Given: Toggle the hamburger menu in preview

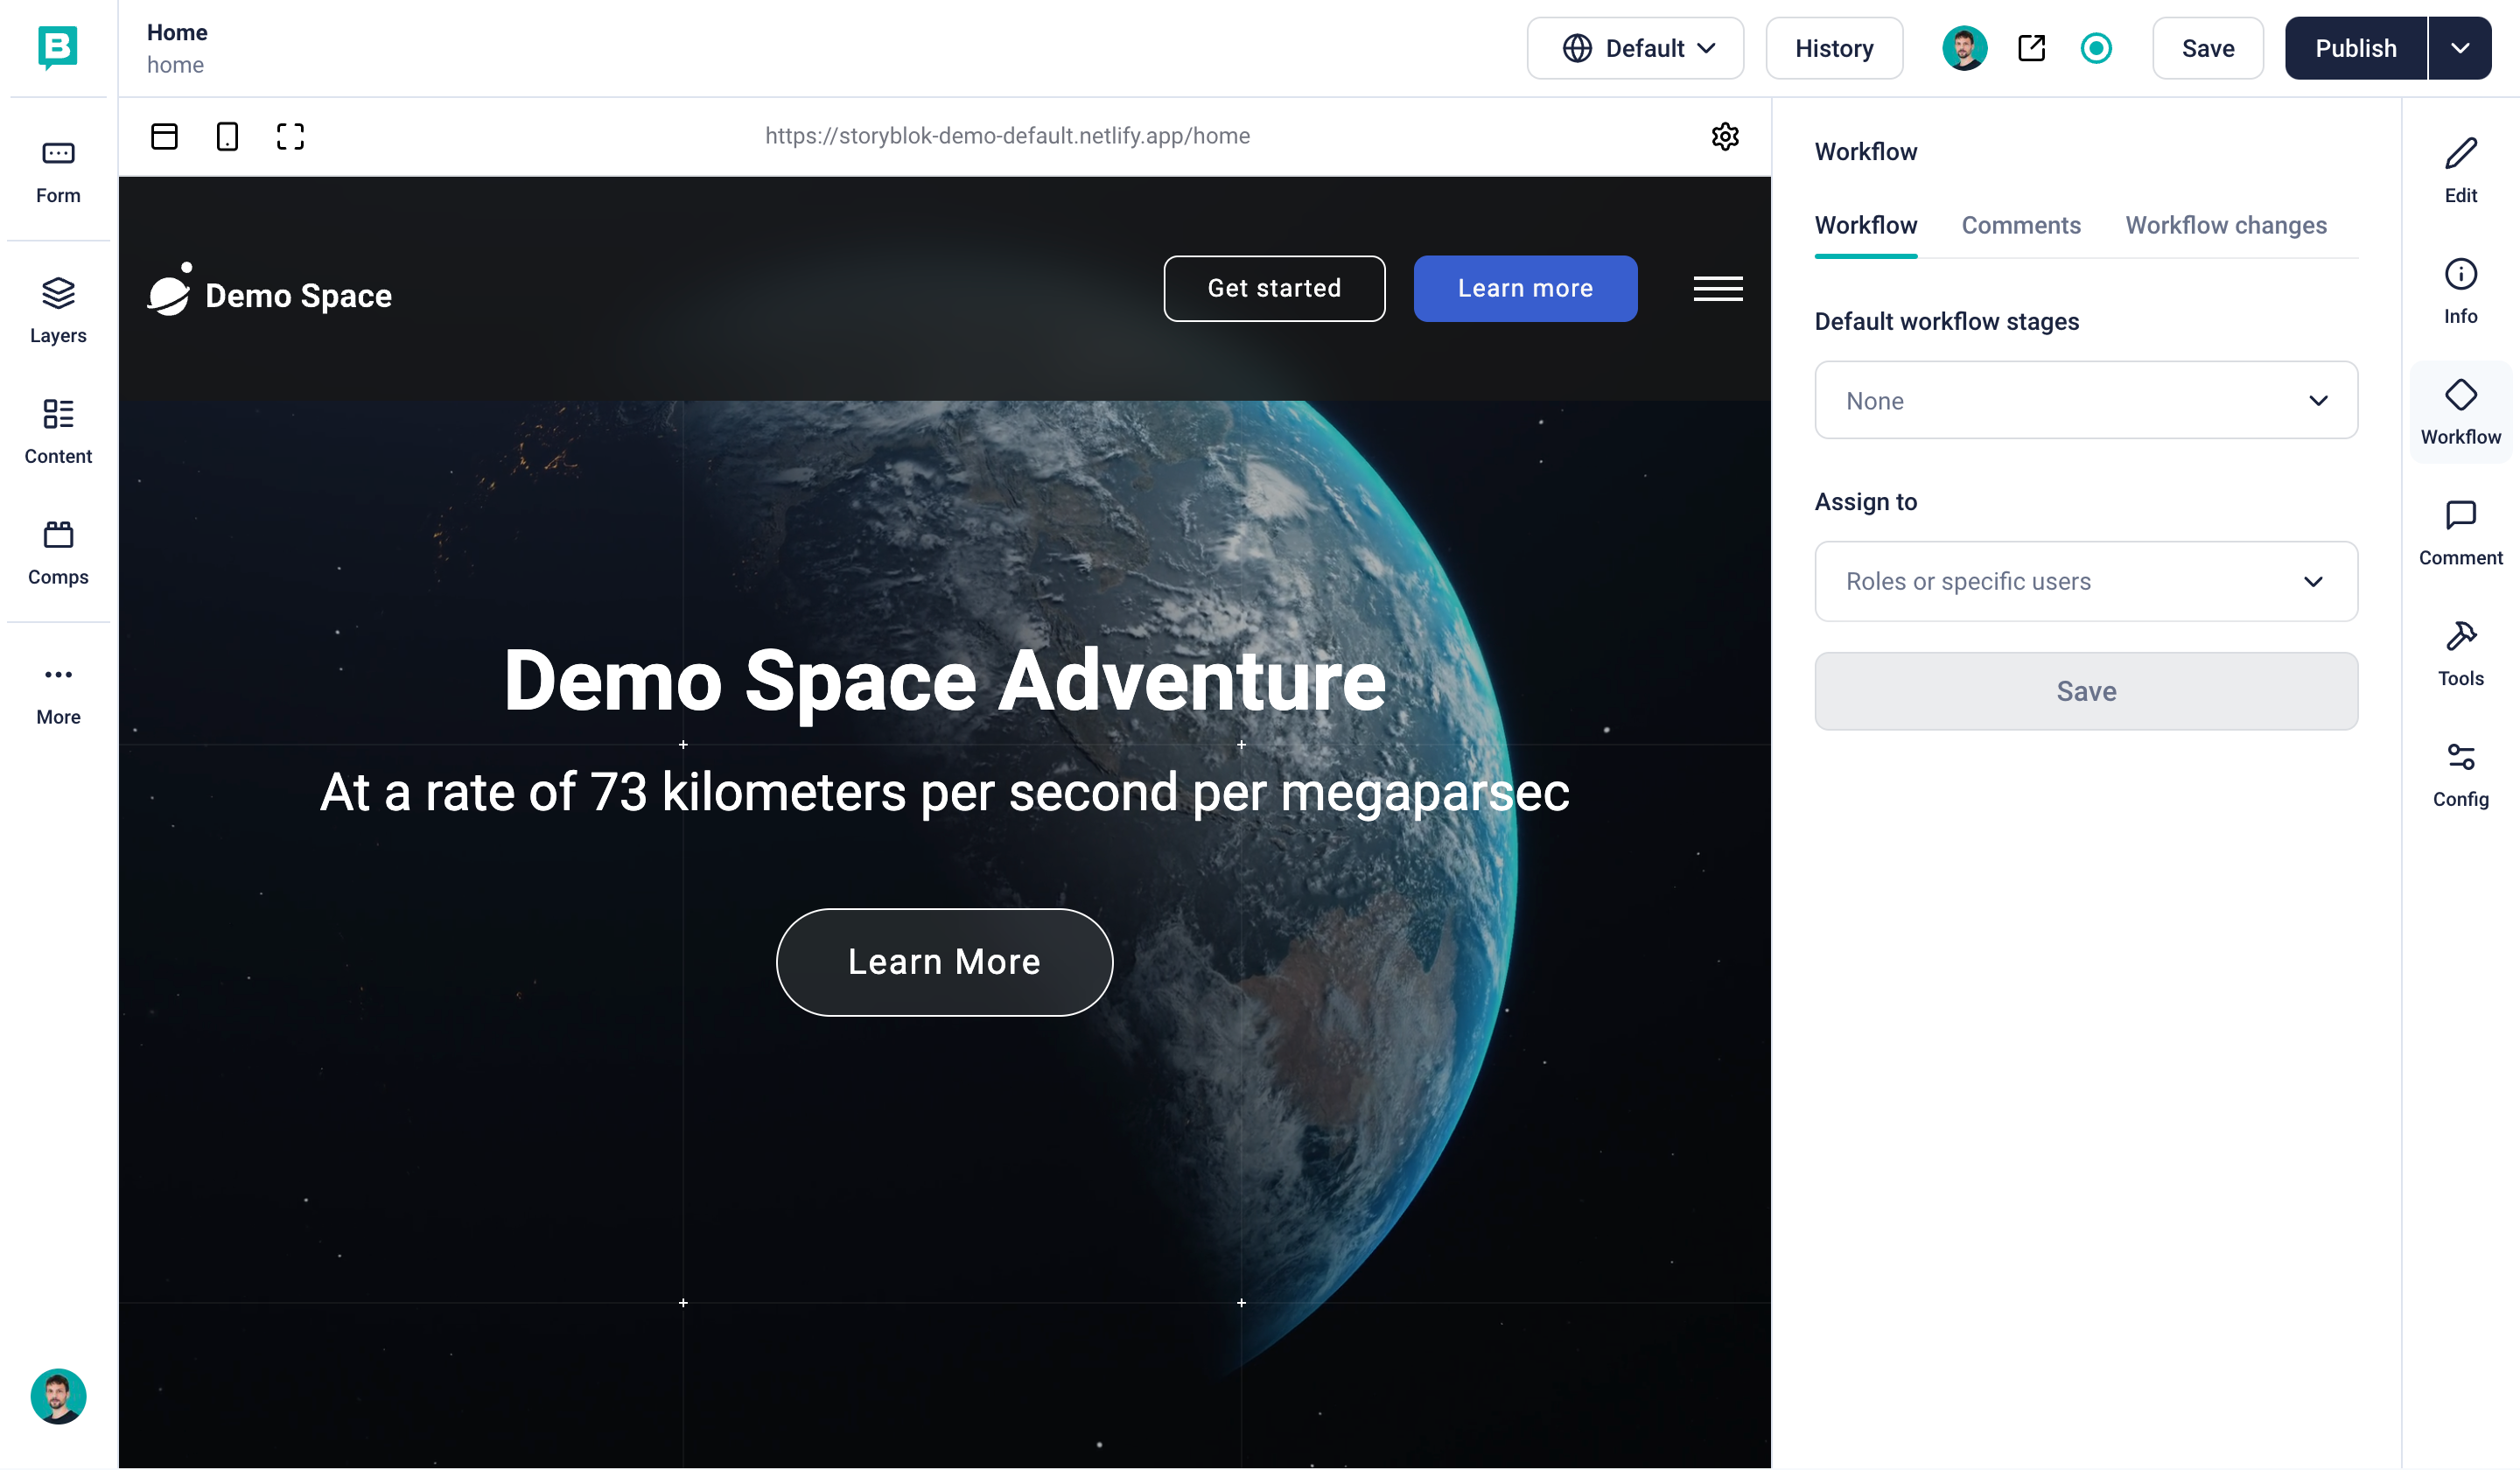Looking at the screenshot, I should (1717, 288).
